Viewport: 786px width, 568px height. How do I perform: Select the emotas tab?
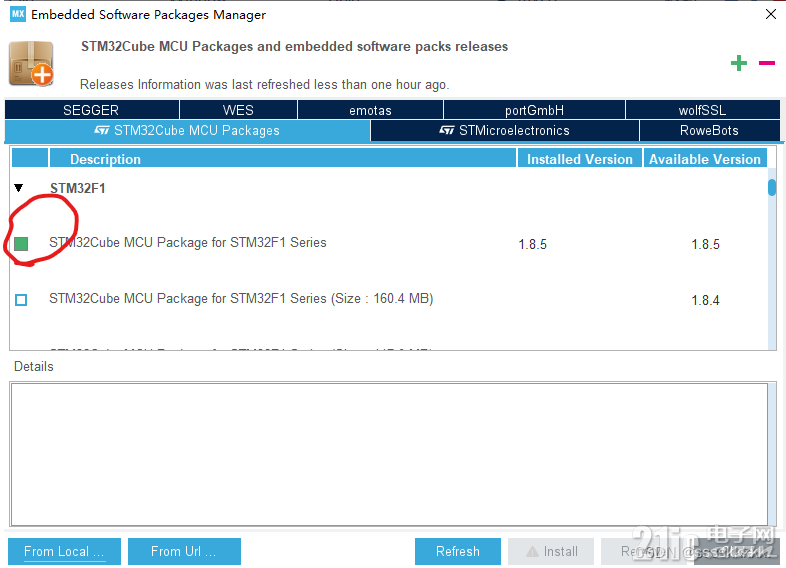(x=370, y=110)
